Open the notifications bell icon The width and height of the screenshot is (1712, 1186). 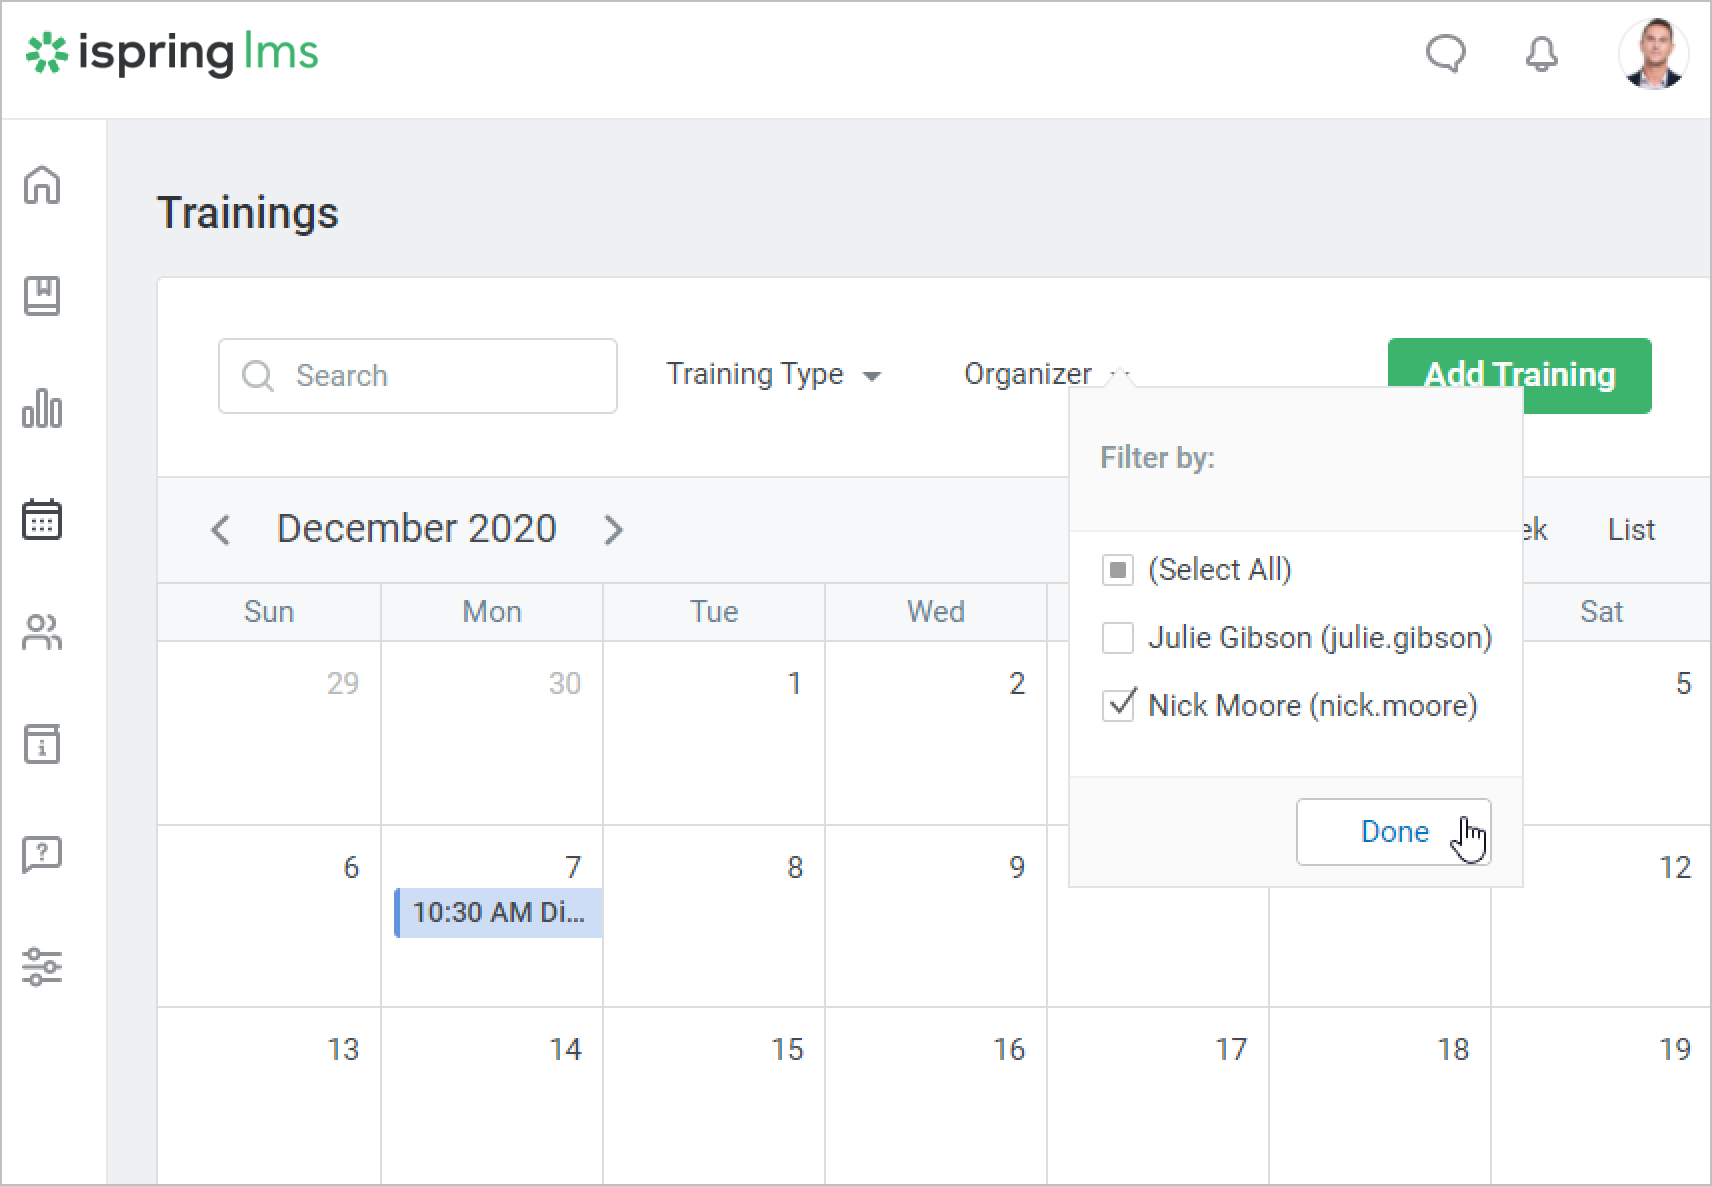tap(1541, 54)
